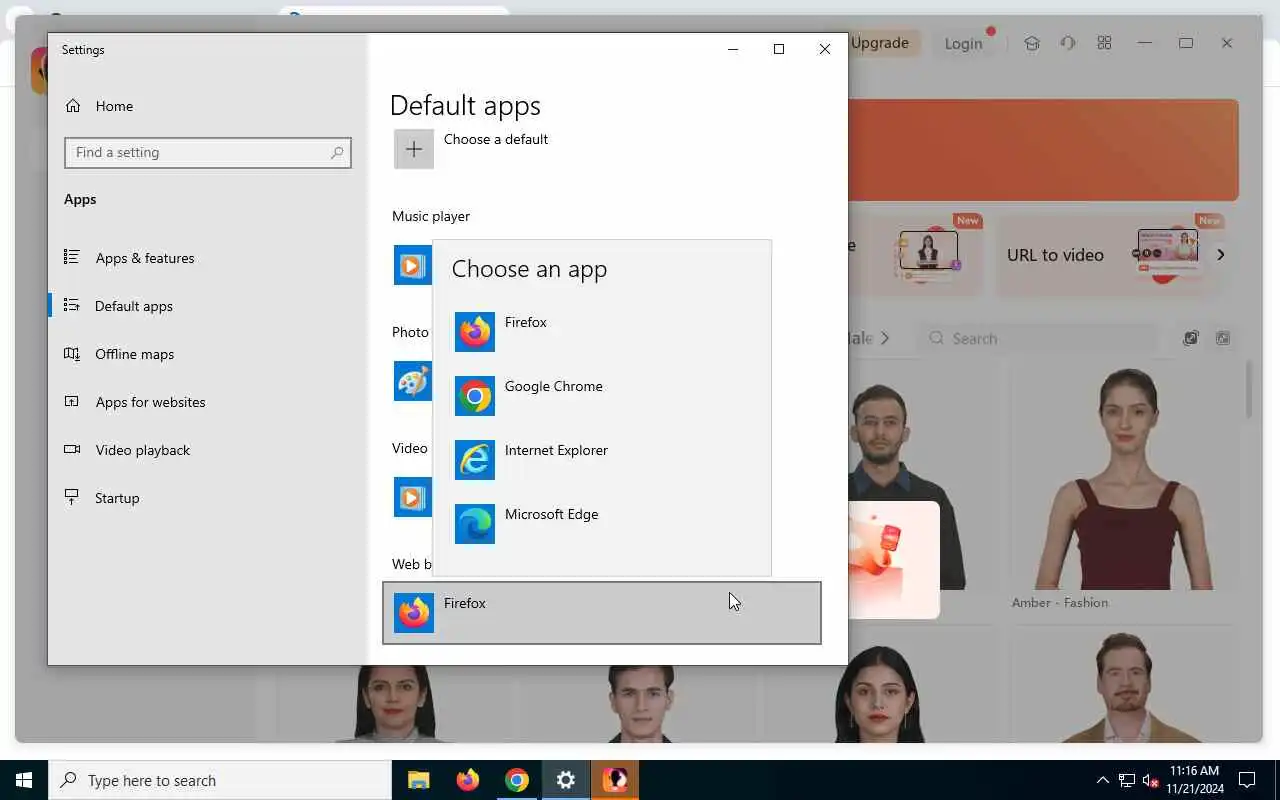The width and height of the screenshot is (1280, 800).
Task: Click the Find a setting search box
Action: point(208,152)
